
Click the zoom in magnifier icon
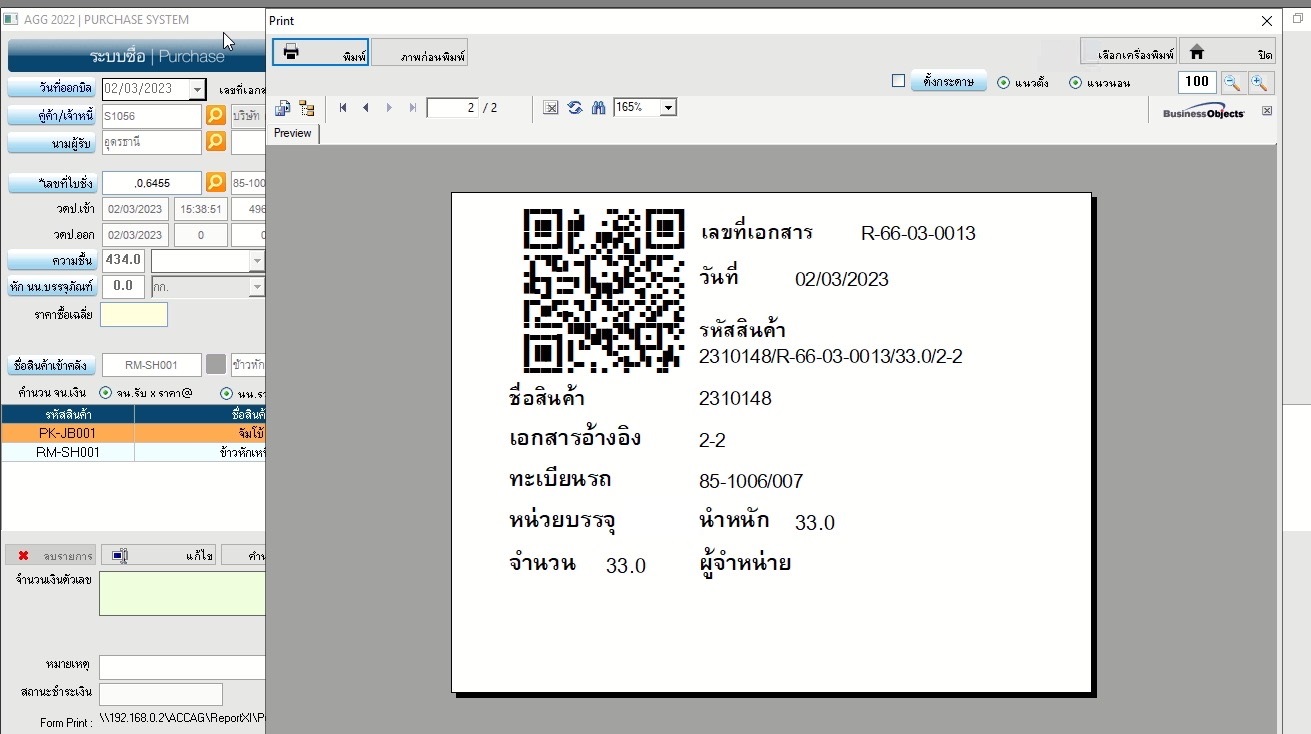click(x=1260, y=83)
